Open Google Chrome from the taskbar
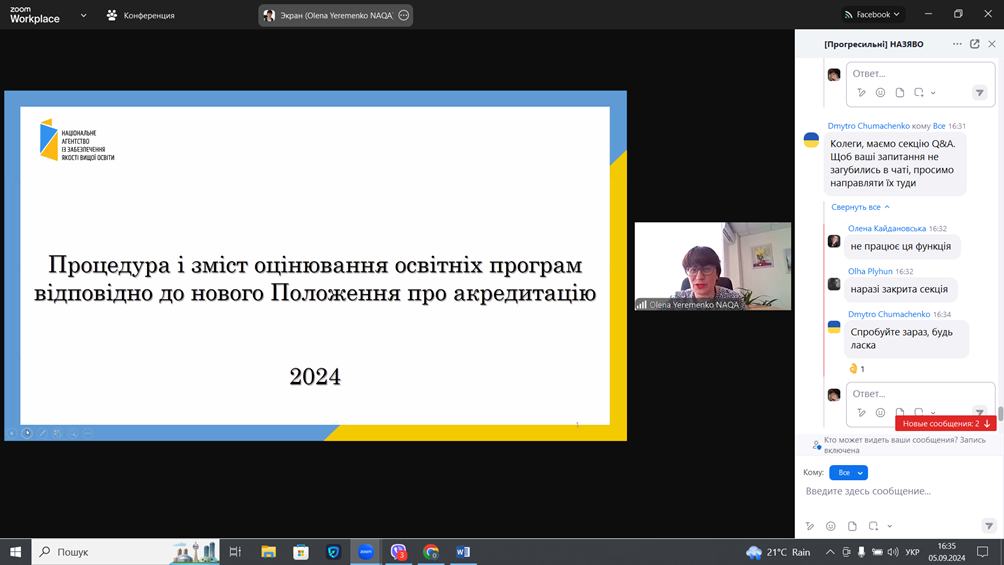 (x=431, y=552)
